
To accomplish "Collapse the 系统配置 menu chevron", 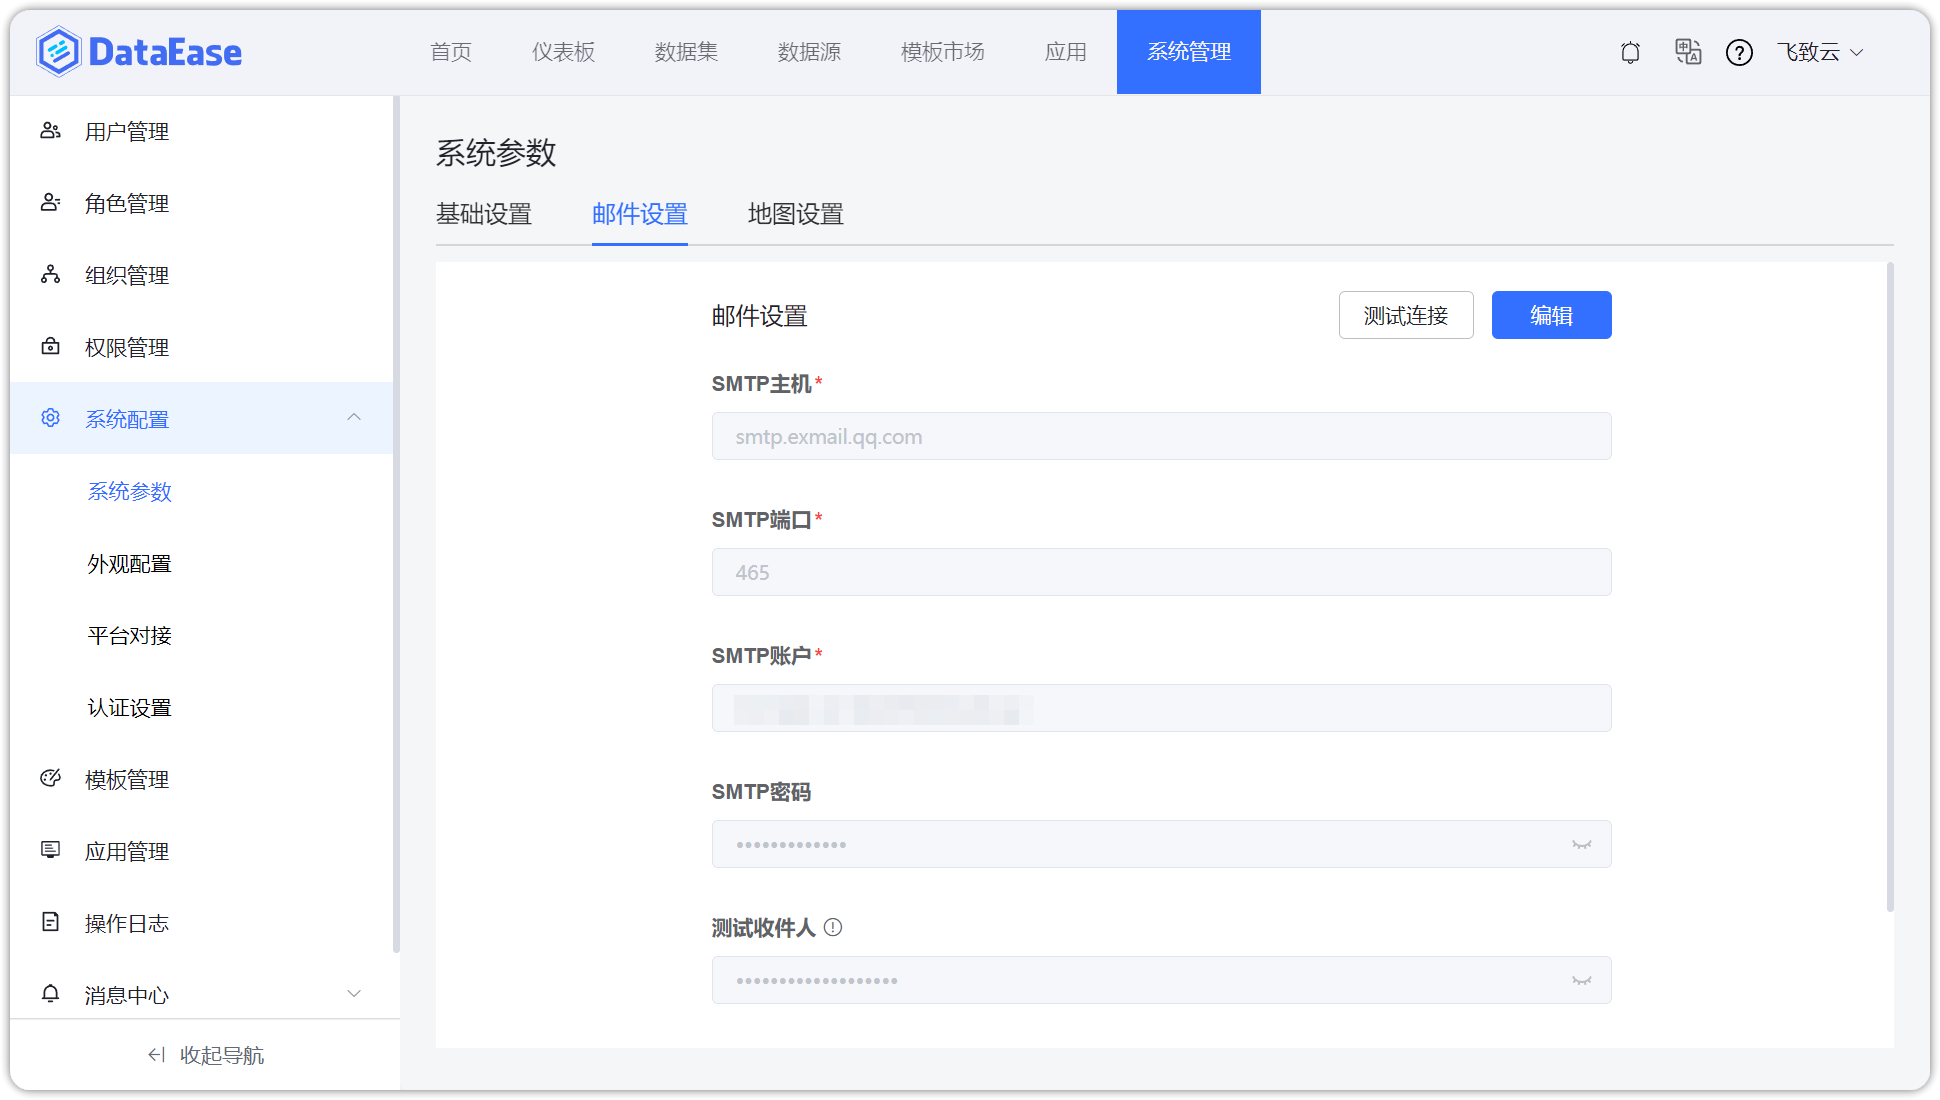I will tap(354, 418).
